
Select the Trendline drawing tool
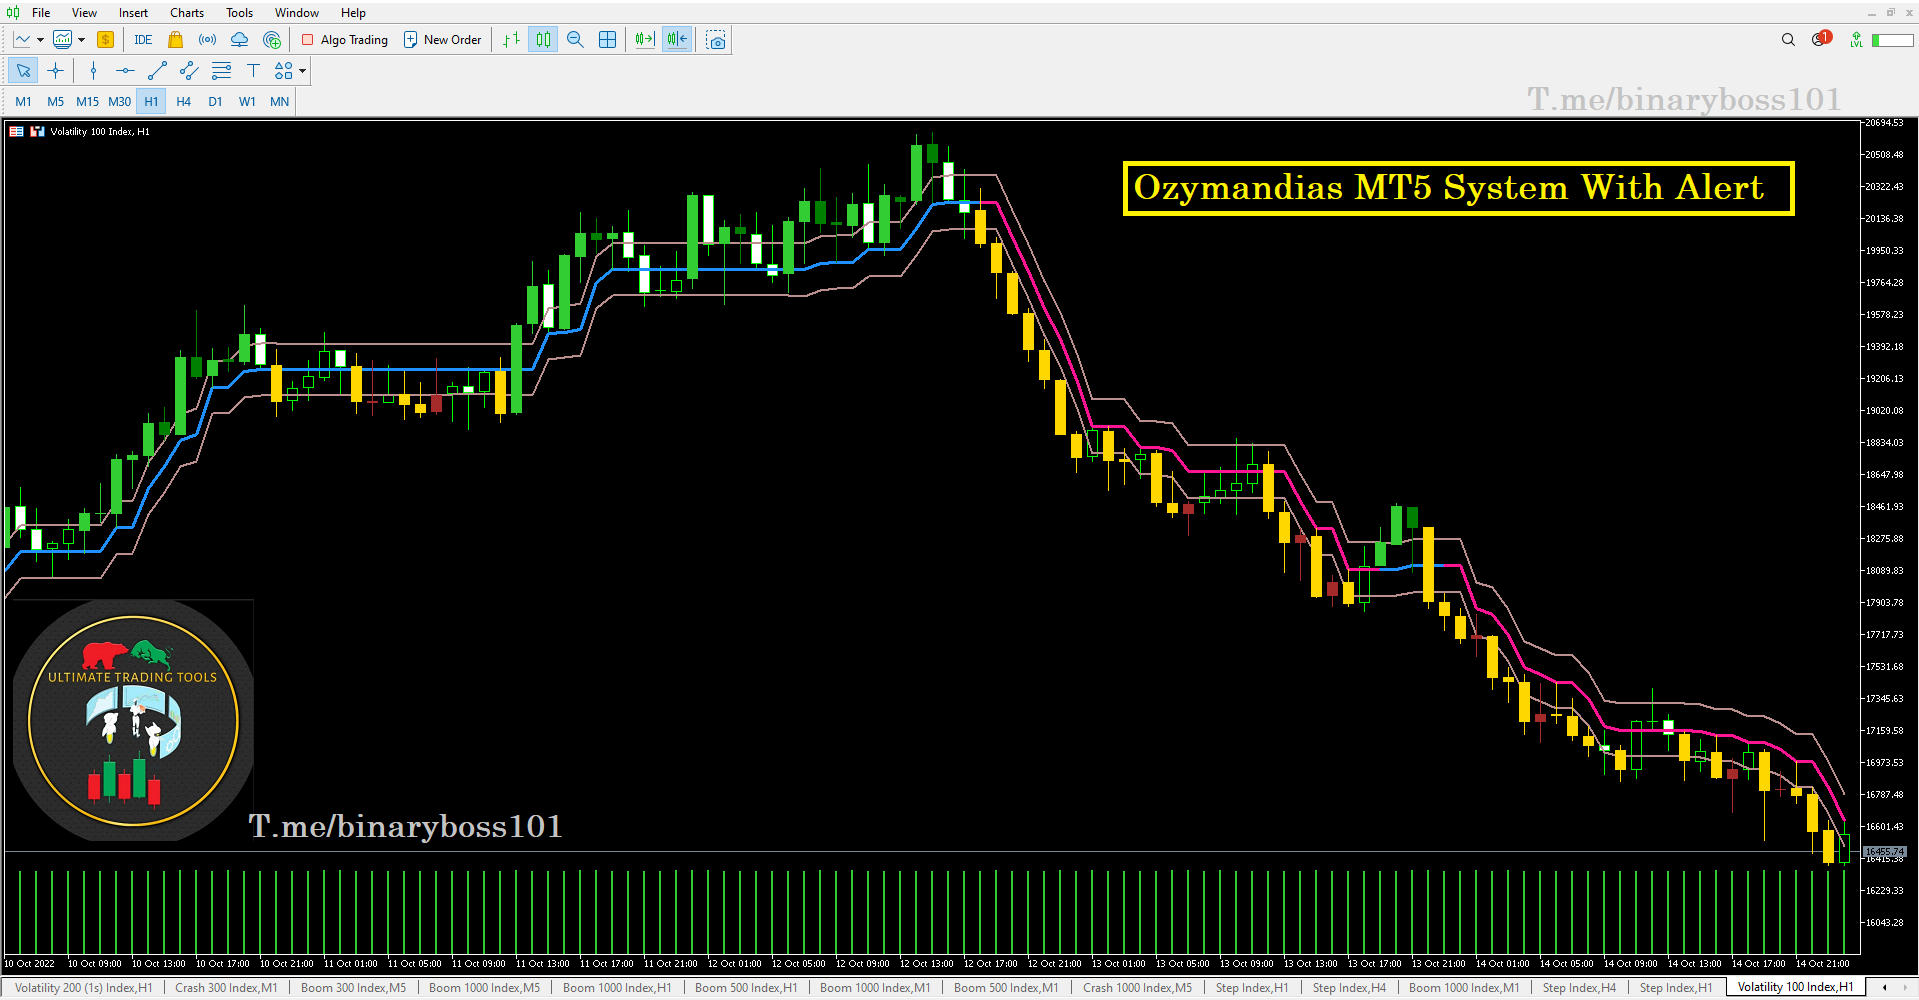[157, 71]
